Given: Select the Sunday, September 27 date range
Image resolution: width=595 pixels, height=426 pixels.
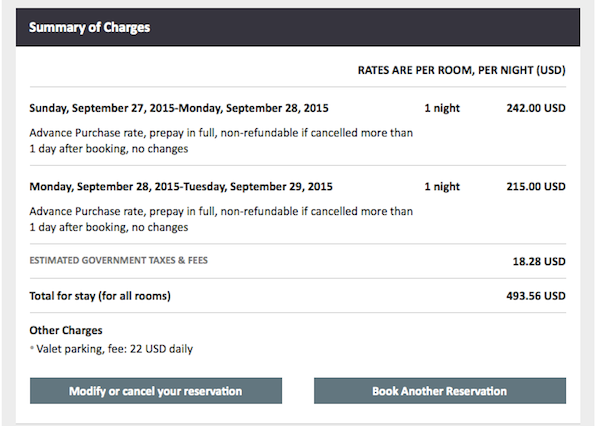Looking at the screenshot, I should click(x=179, y=108).
